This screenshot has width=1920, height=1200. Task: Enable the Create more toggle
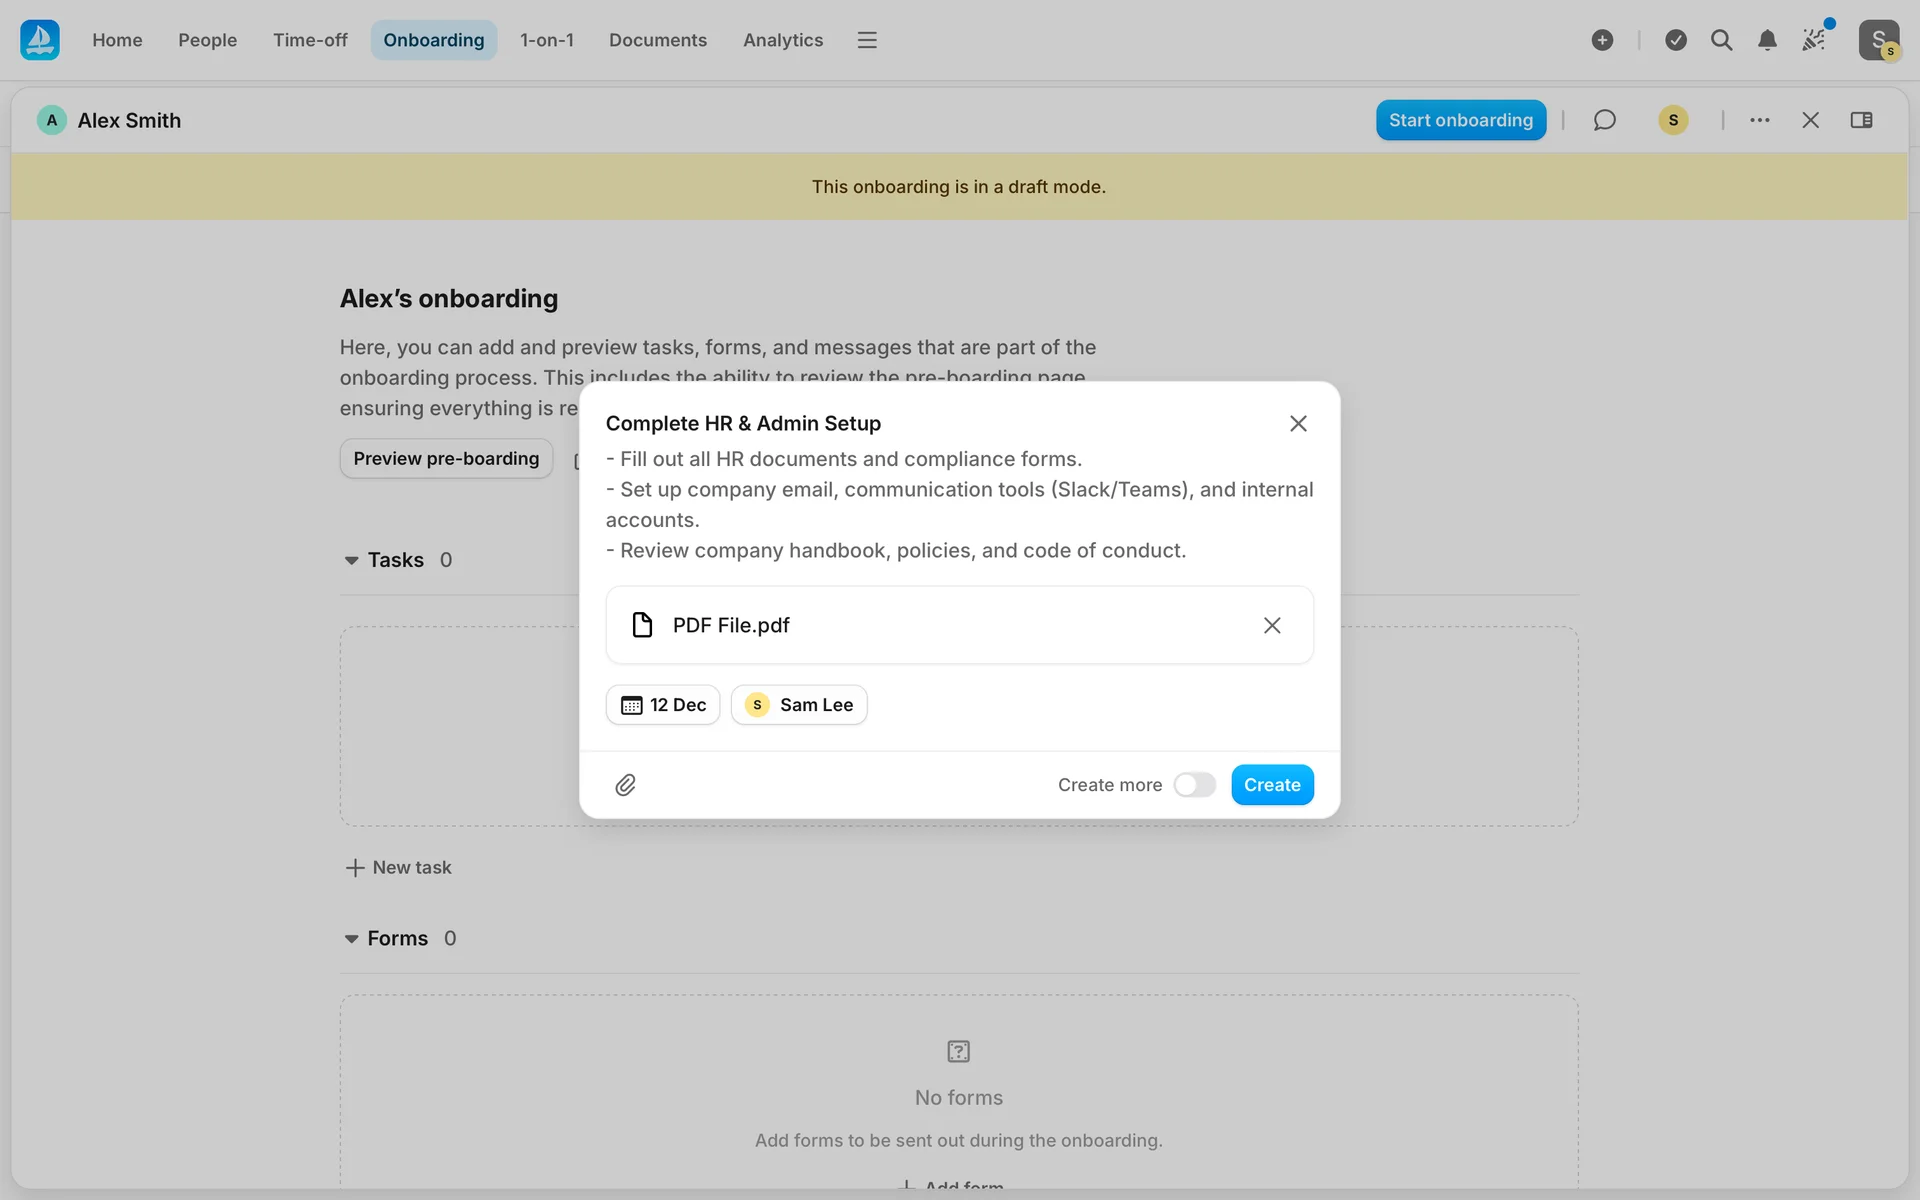(x=1194, y=785)
